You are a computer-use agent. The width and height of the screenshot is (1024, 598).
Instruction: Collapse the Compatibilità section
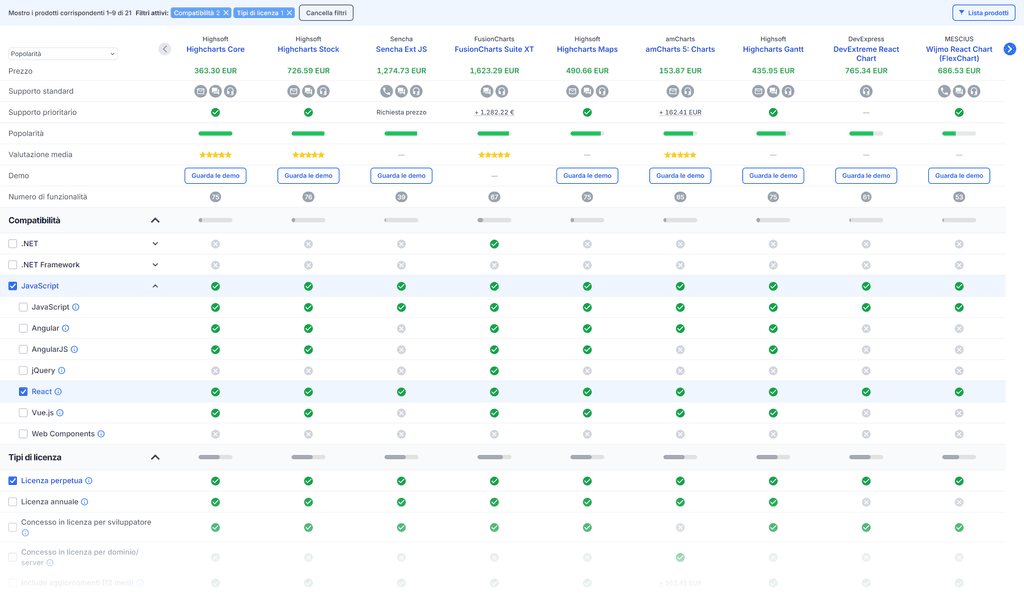click(x=155, y=221)
